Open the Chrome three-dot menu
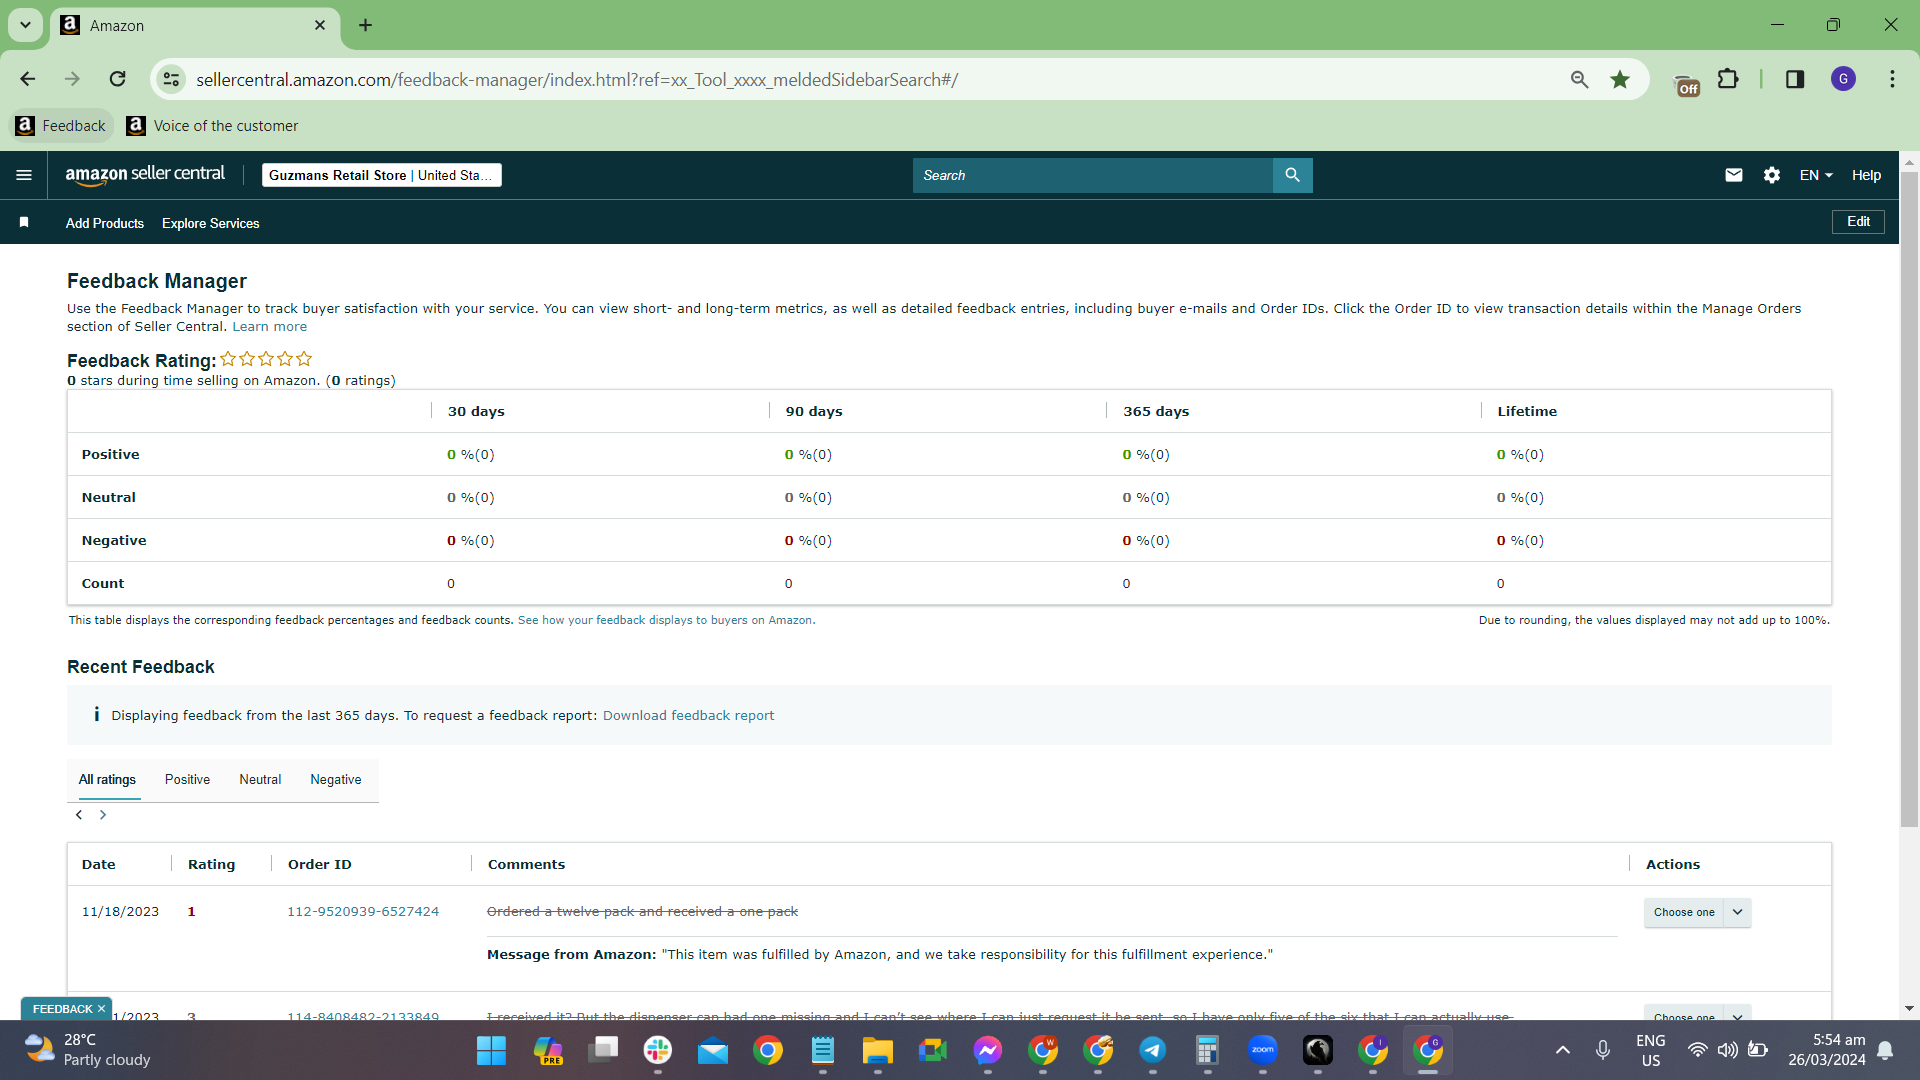 click(1892, 79)
